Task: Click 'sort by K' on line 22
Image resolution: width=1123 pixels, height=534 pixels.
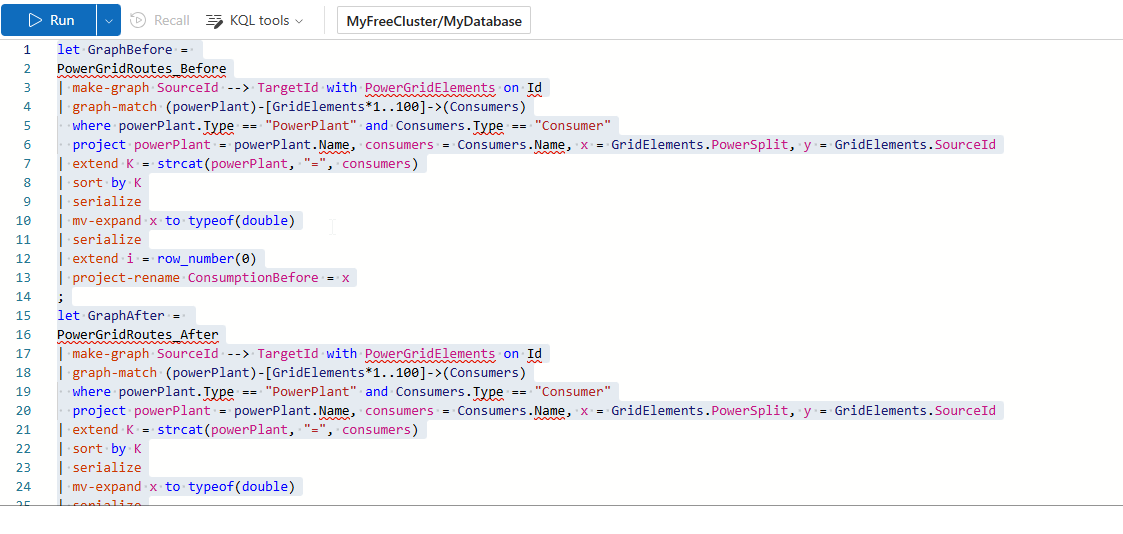Action: pos(107,449)
